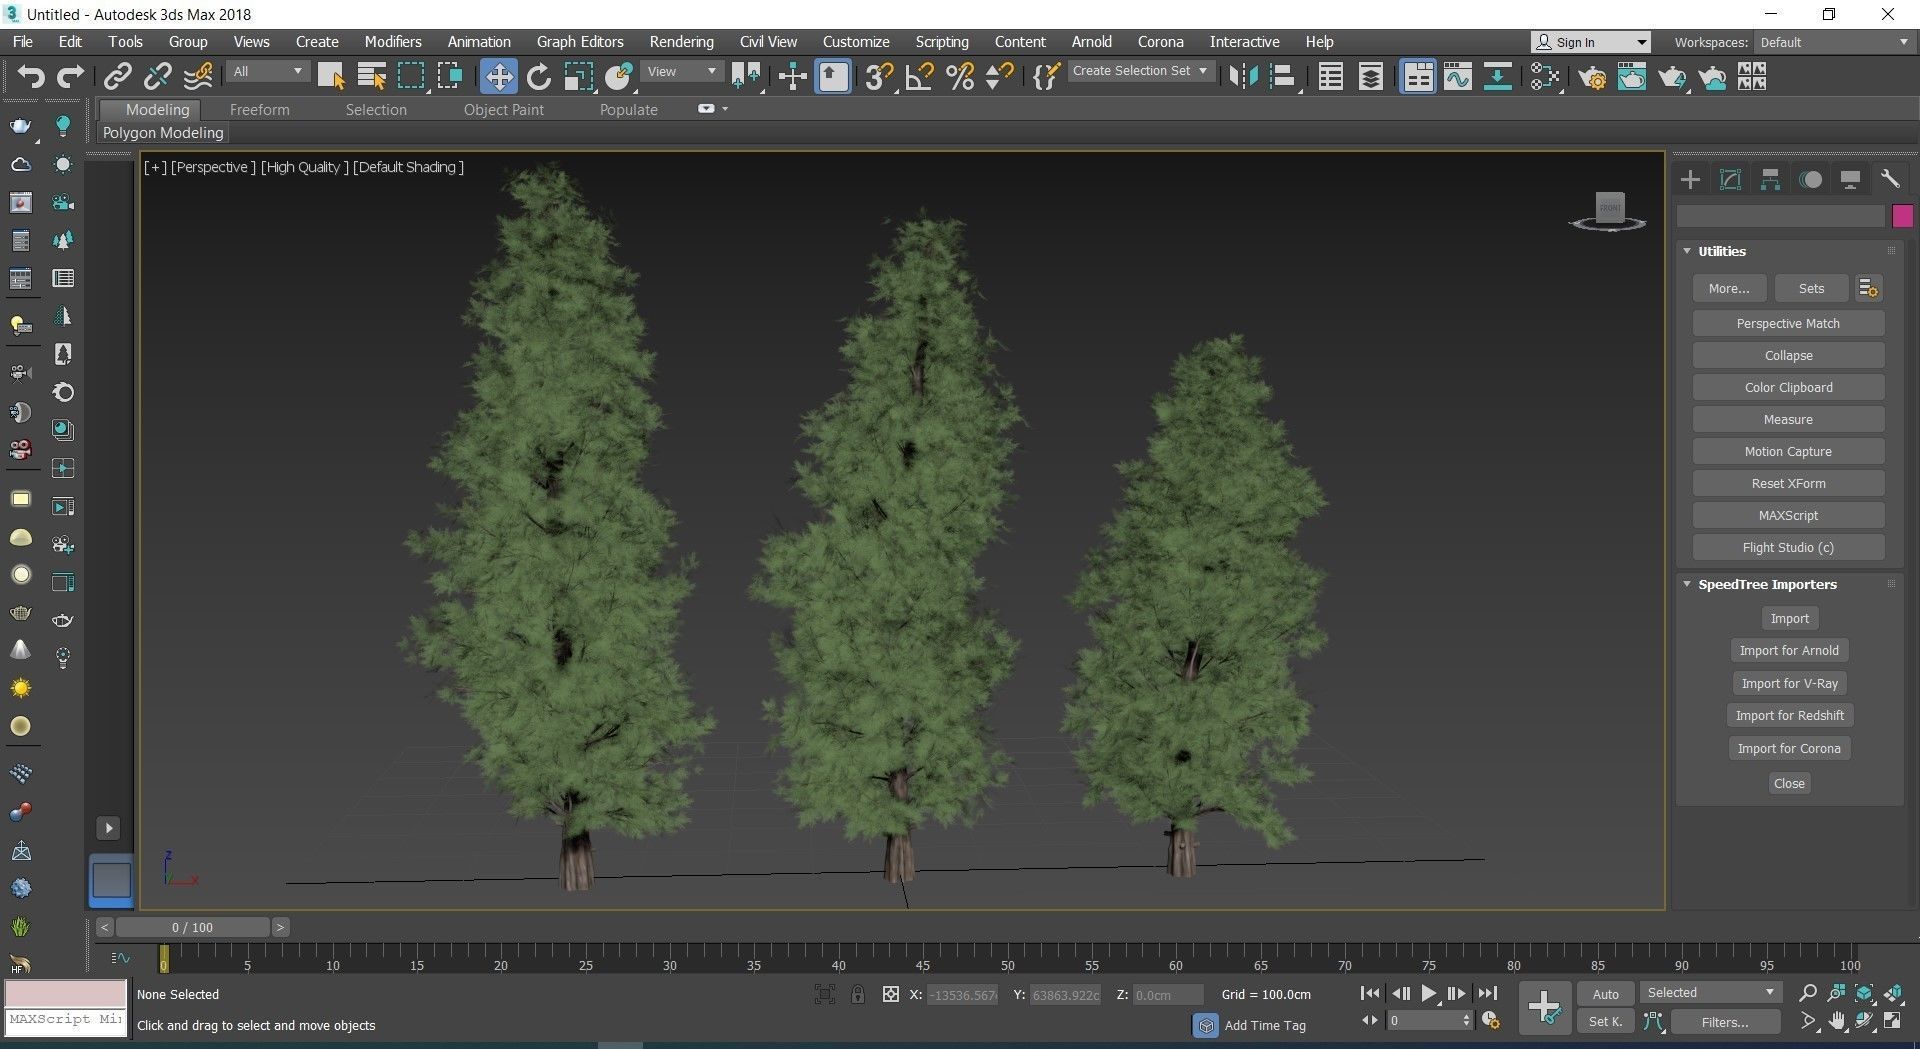This screenshot has height=1049, width=1920.
Task: Click the Render Production teapot icon
Action: tap(1671, 76)
